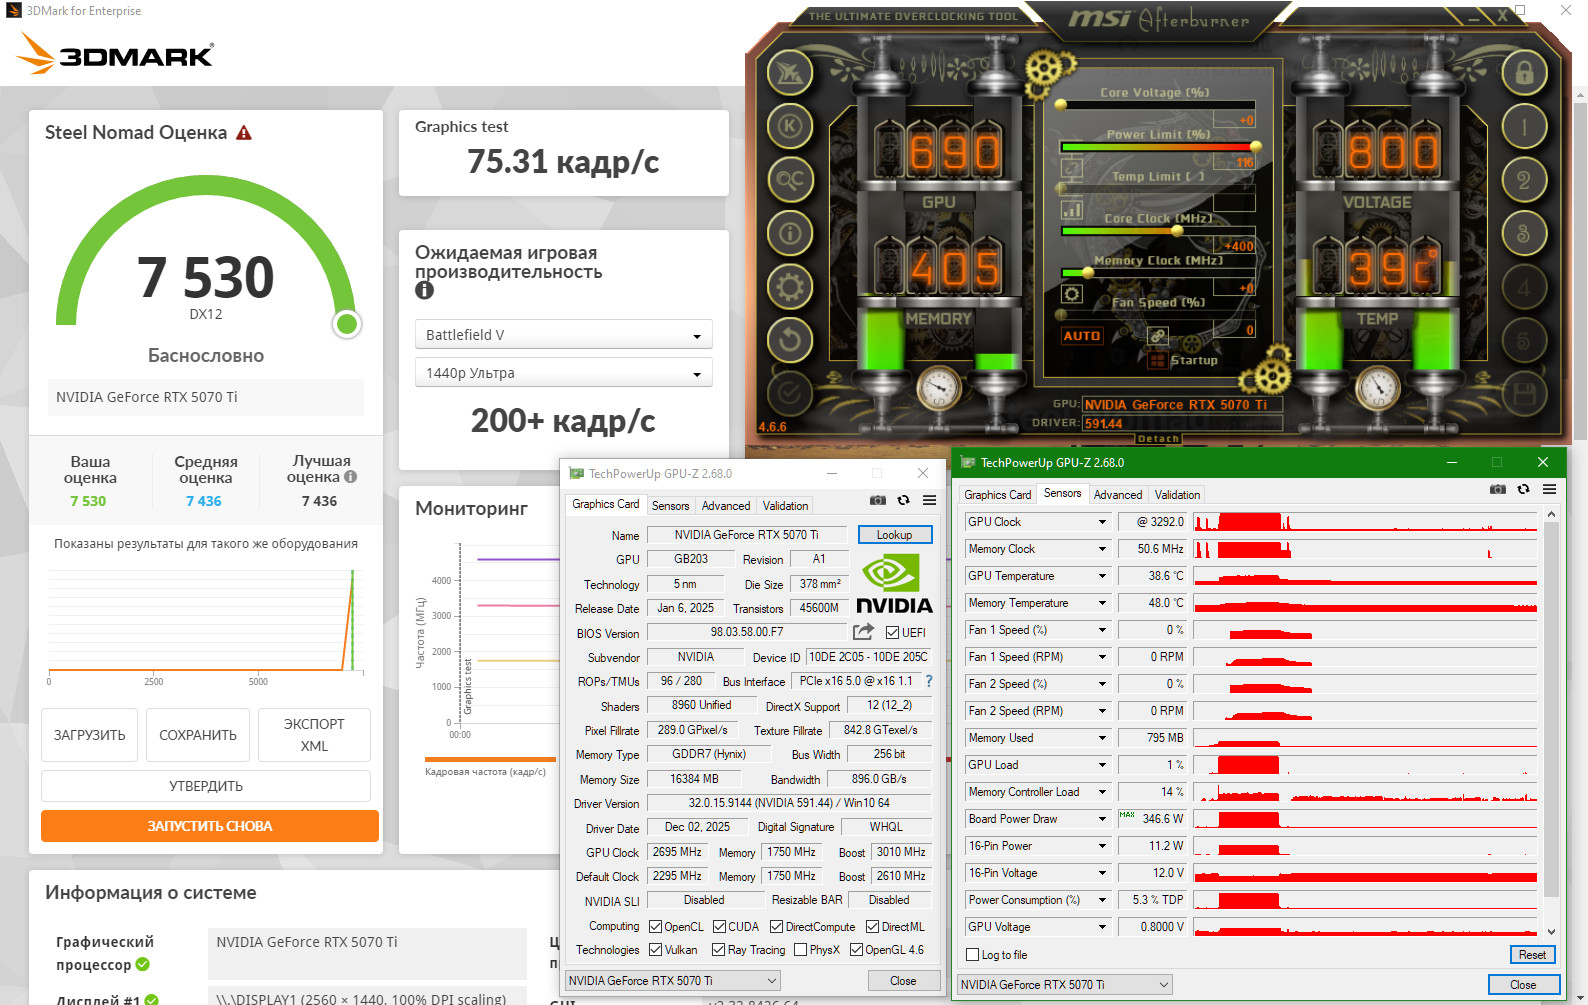
Task: Apply settings with the Afterburner checkmark icon
Action: (790, 394)
